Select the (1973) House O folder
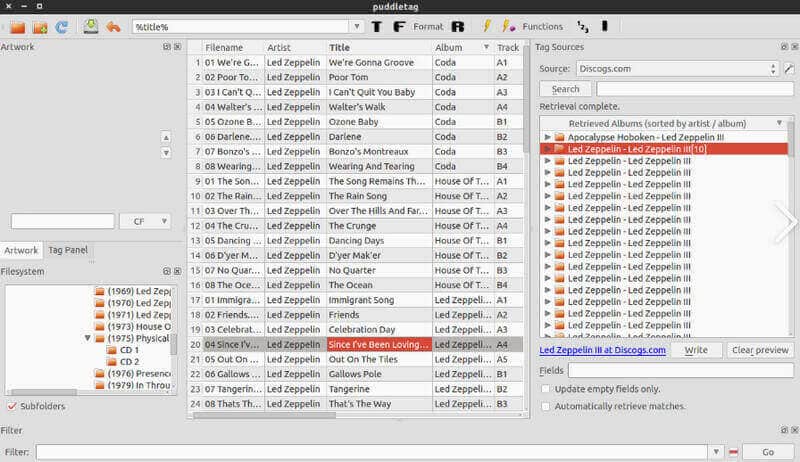The width and height of the screenshot is (800, 462). pyautogui.click(x=133, y=326)
